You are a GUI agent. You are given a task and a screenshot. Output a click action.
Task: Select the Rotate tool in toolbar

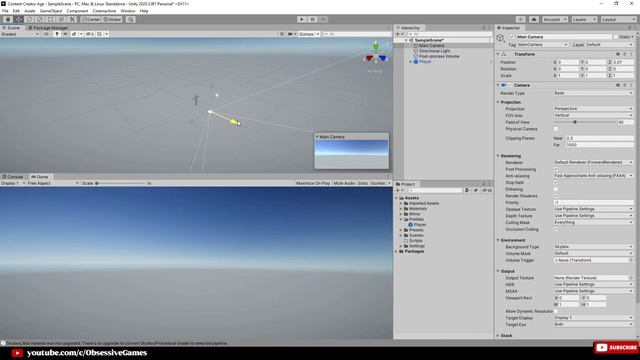point(29,19)
